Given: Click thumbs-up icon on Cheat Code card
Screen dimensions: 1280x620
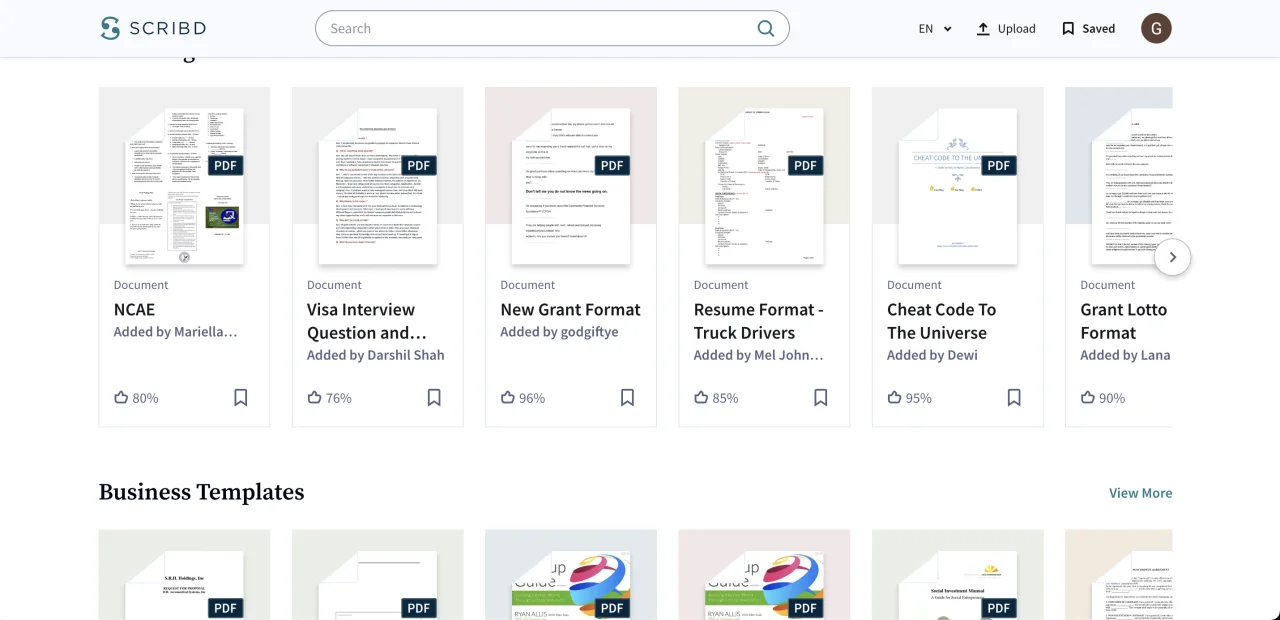Looking at the screenshot, I should pyautogui.click(x=894, y=397).
